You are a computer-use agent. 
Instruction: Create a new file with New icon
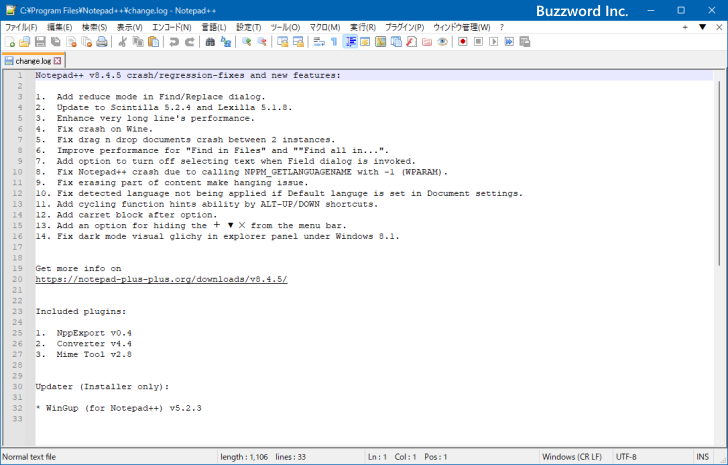point(10,42)
